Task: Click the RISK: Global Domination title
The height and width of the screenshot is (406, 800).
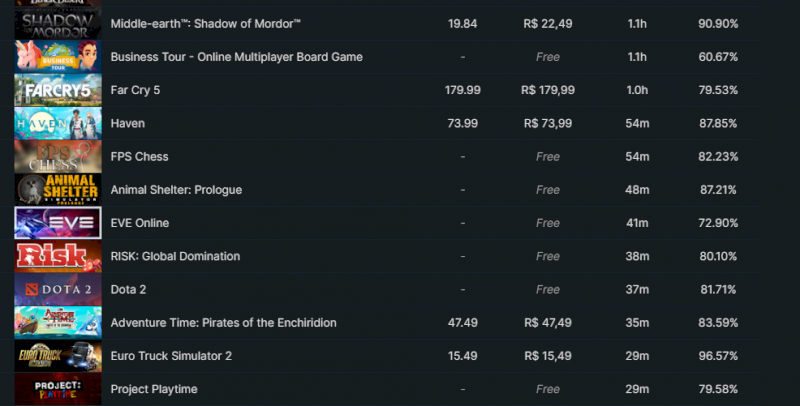Action: tap(176, 256)
